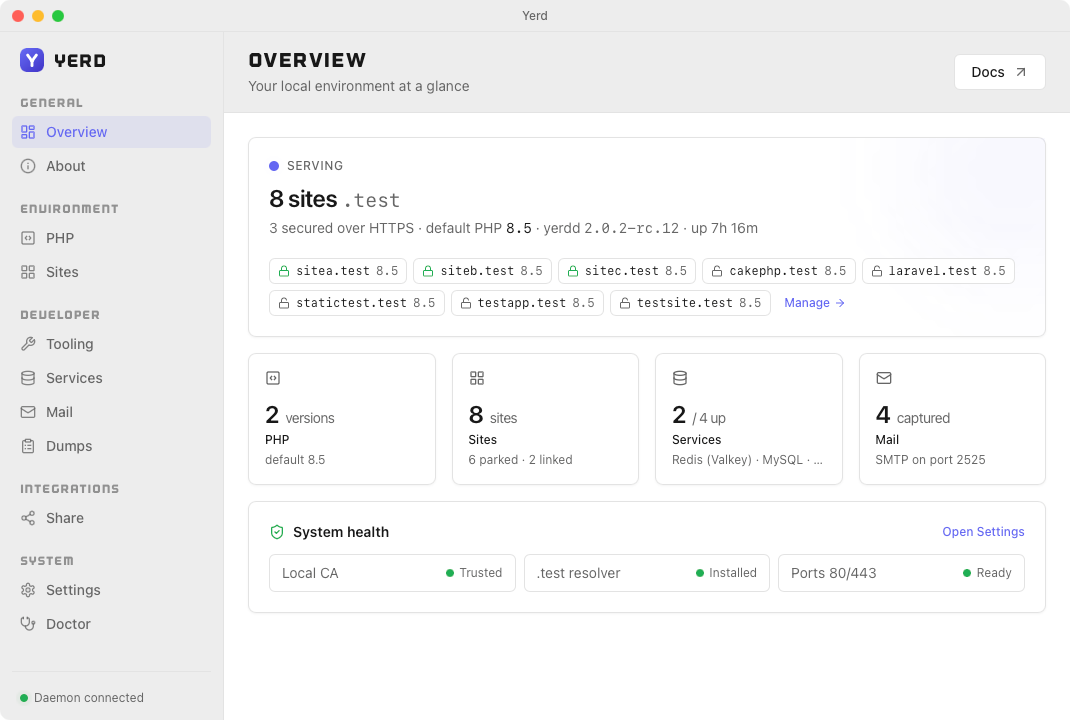Select the testapp.test 8.5 site chip
The image size is (1070, 720).
pyautogui.click(x=527, y=303)
